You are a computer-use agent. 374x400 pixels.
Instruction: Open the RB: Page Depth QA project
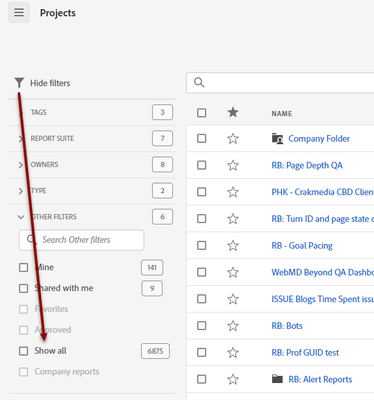click(307, 165)
